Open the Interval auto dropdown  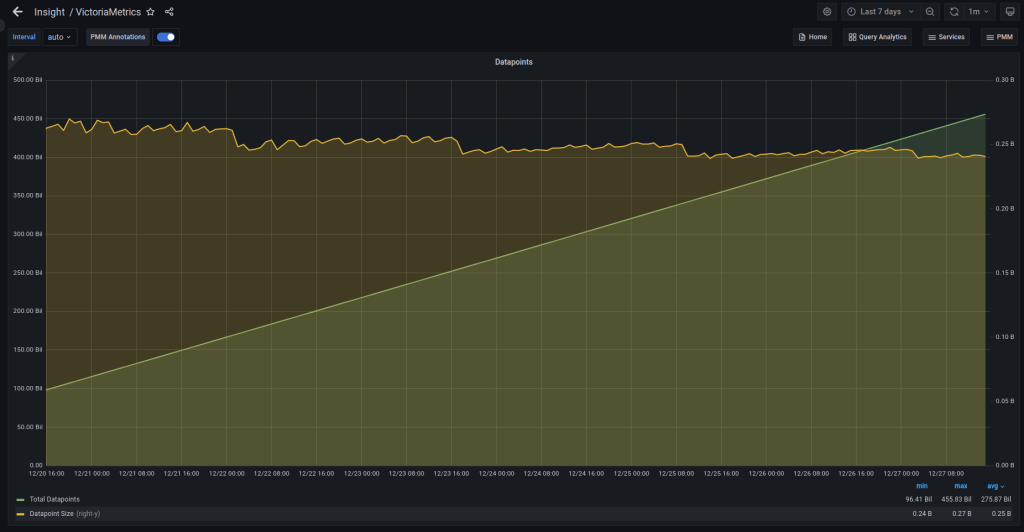click(60, 37)
